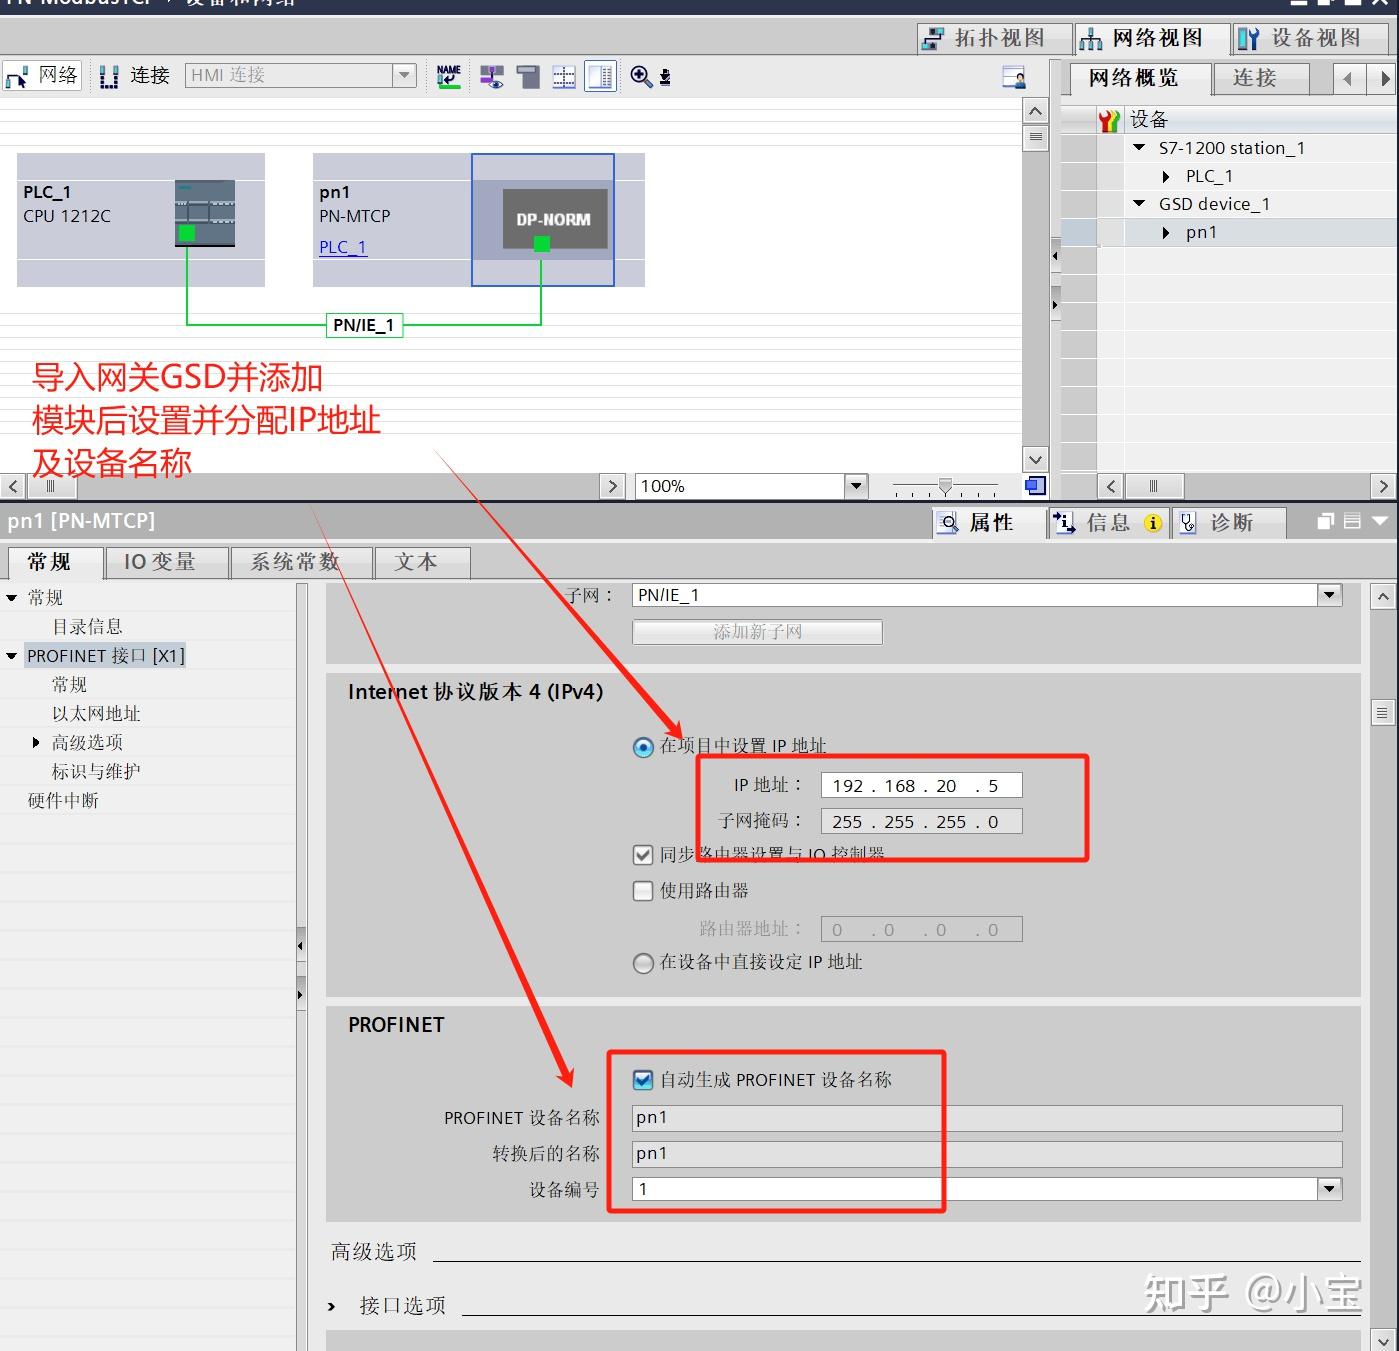The image size is (1399, 1351).
Task: Open the 系统常数 tab
Action: point(299,562)
